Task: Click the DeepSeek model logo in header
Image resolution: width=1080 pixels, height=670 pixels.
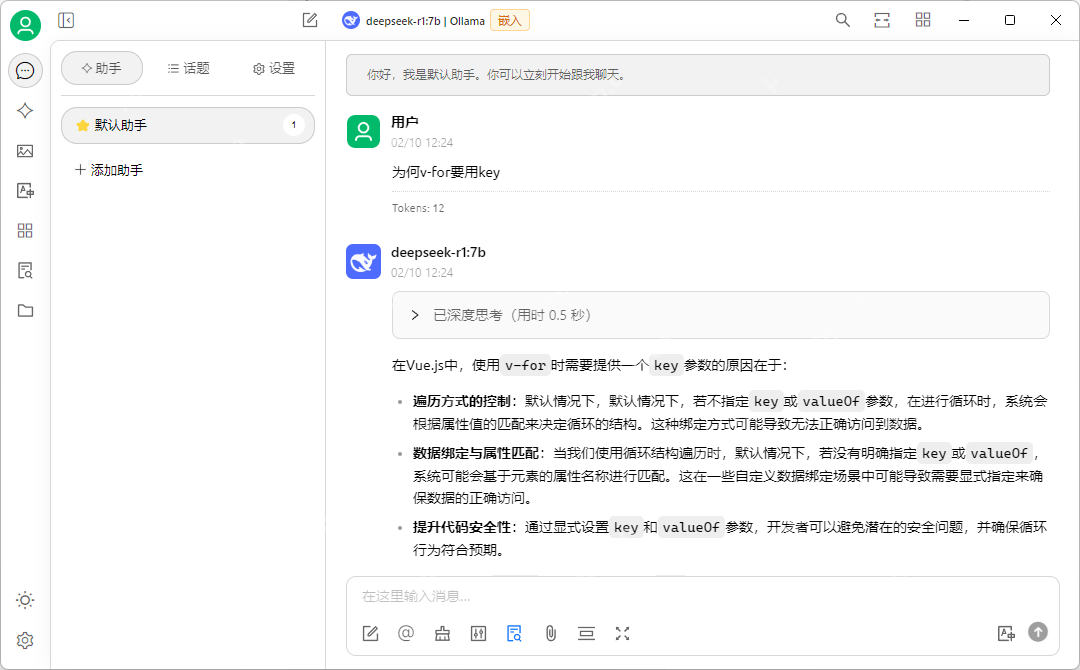Action: (x=351, y=21)
